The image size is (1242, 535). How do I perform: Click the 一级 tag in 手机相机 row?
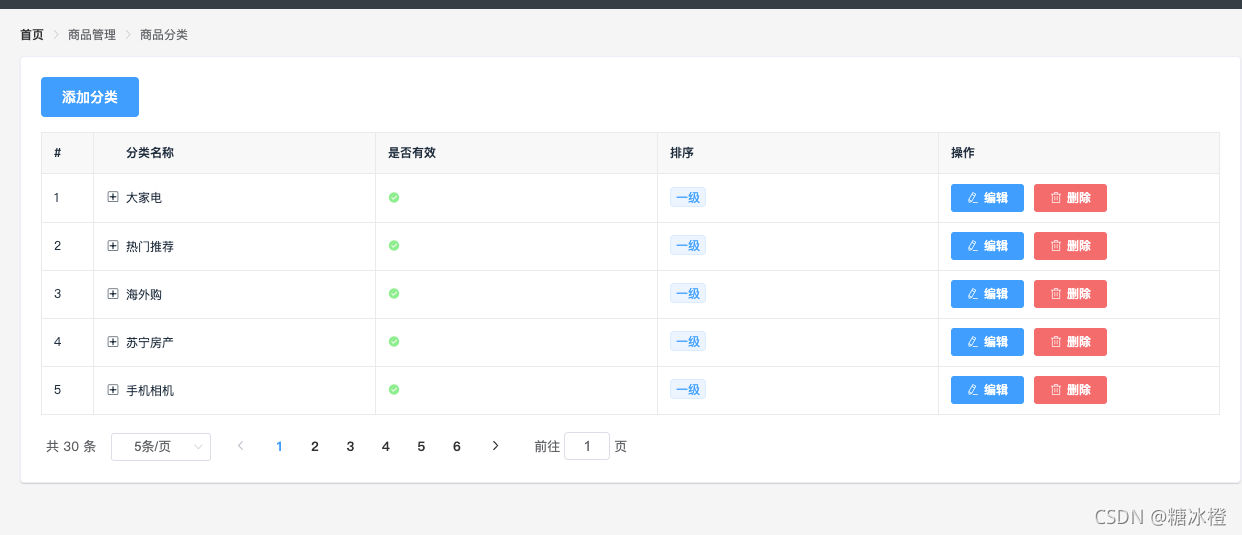click(x=688, y=389)
